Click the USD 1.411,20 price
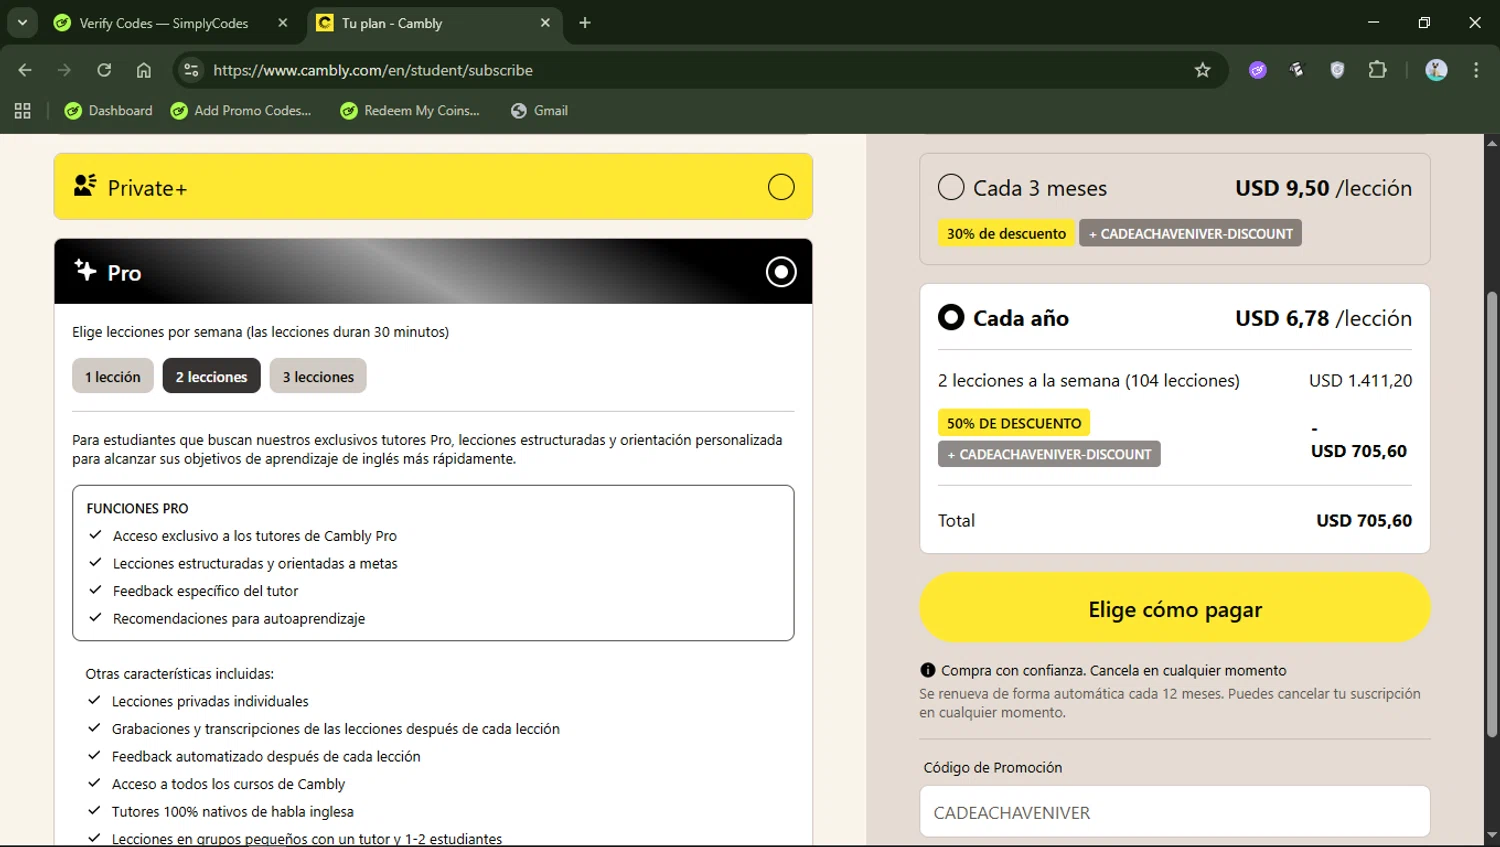The height and width of the screenshot is (847, 1500). tap(1360, 380)
